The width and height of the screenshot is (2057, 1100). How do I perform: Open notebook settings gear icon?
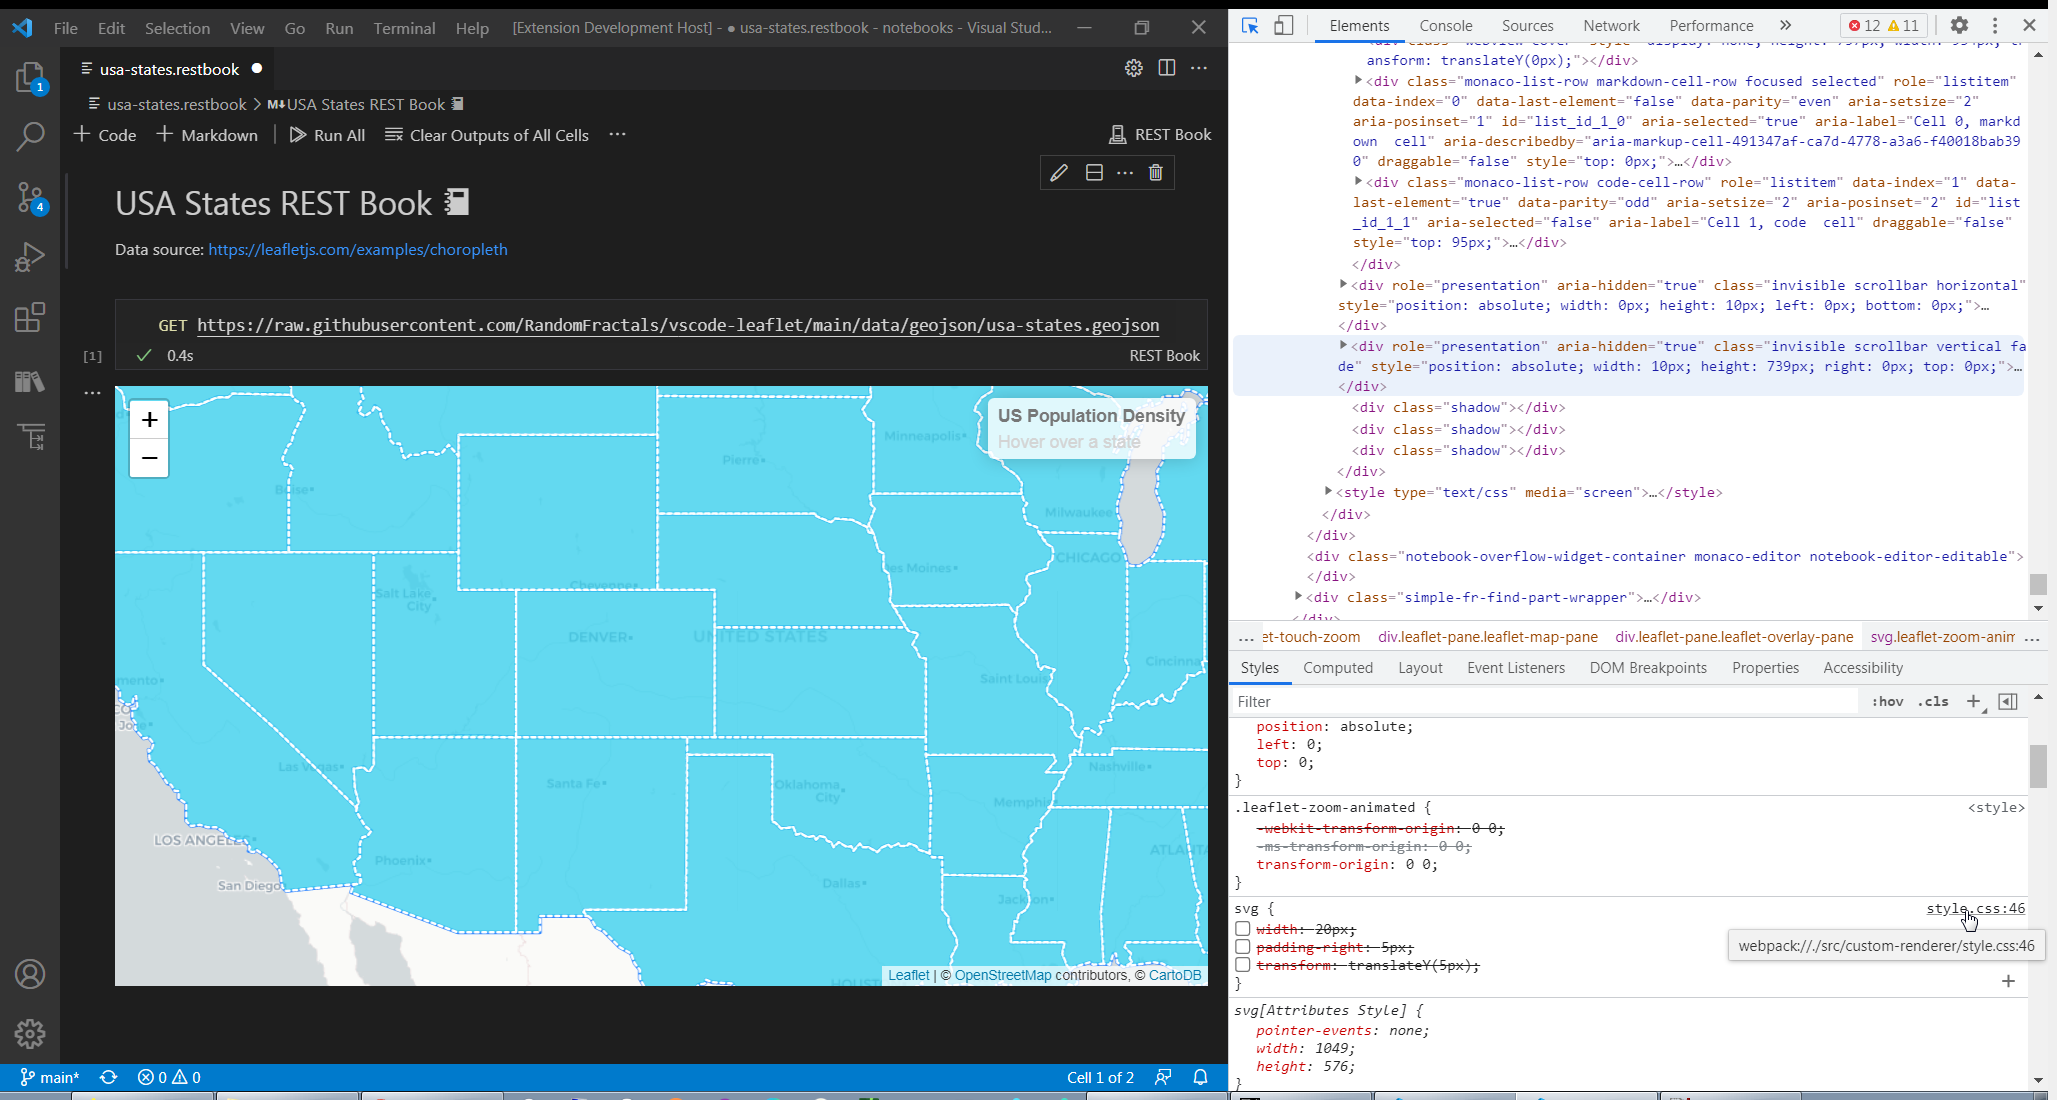pos(1133,68)
